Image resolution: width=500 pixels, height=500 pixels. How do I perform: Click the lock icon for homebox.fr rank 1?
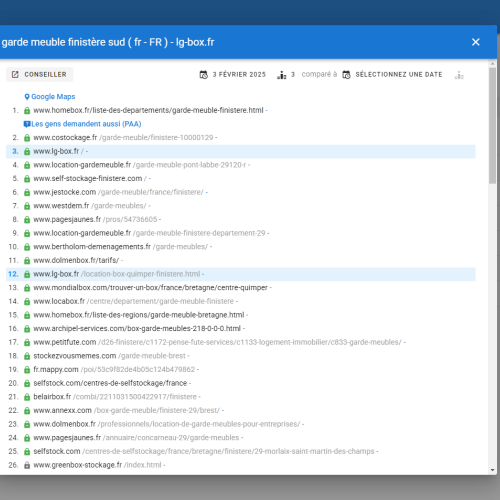coord(27,110)
